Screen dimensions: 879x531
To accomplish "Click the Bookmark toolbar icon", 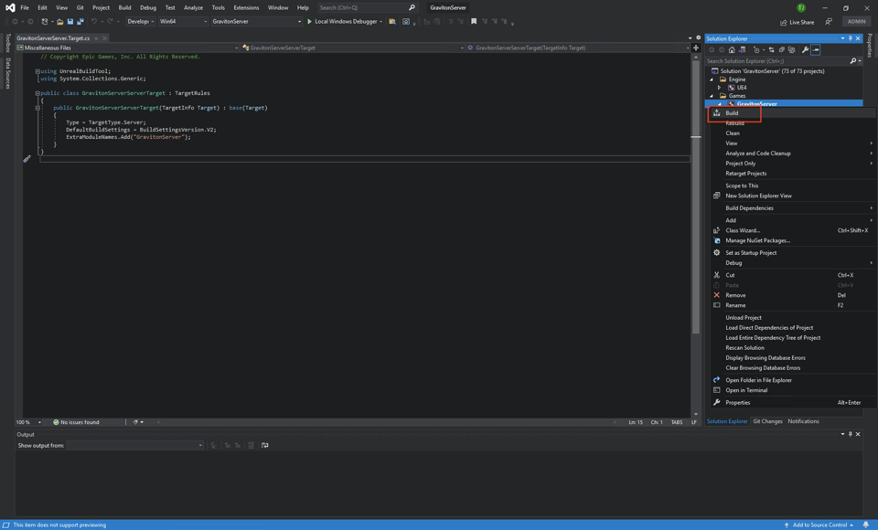I will click(x=474, y=21).
